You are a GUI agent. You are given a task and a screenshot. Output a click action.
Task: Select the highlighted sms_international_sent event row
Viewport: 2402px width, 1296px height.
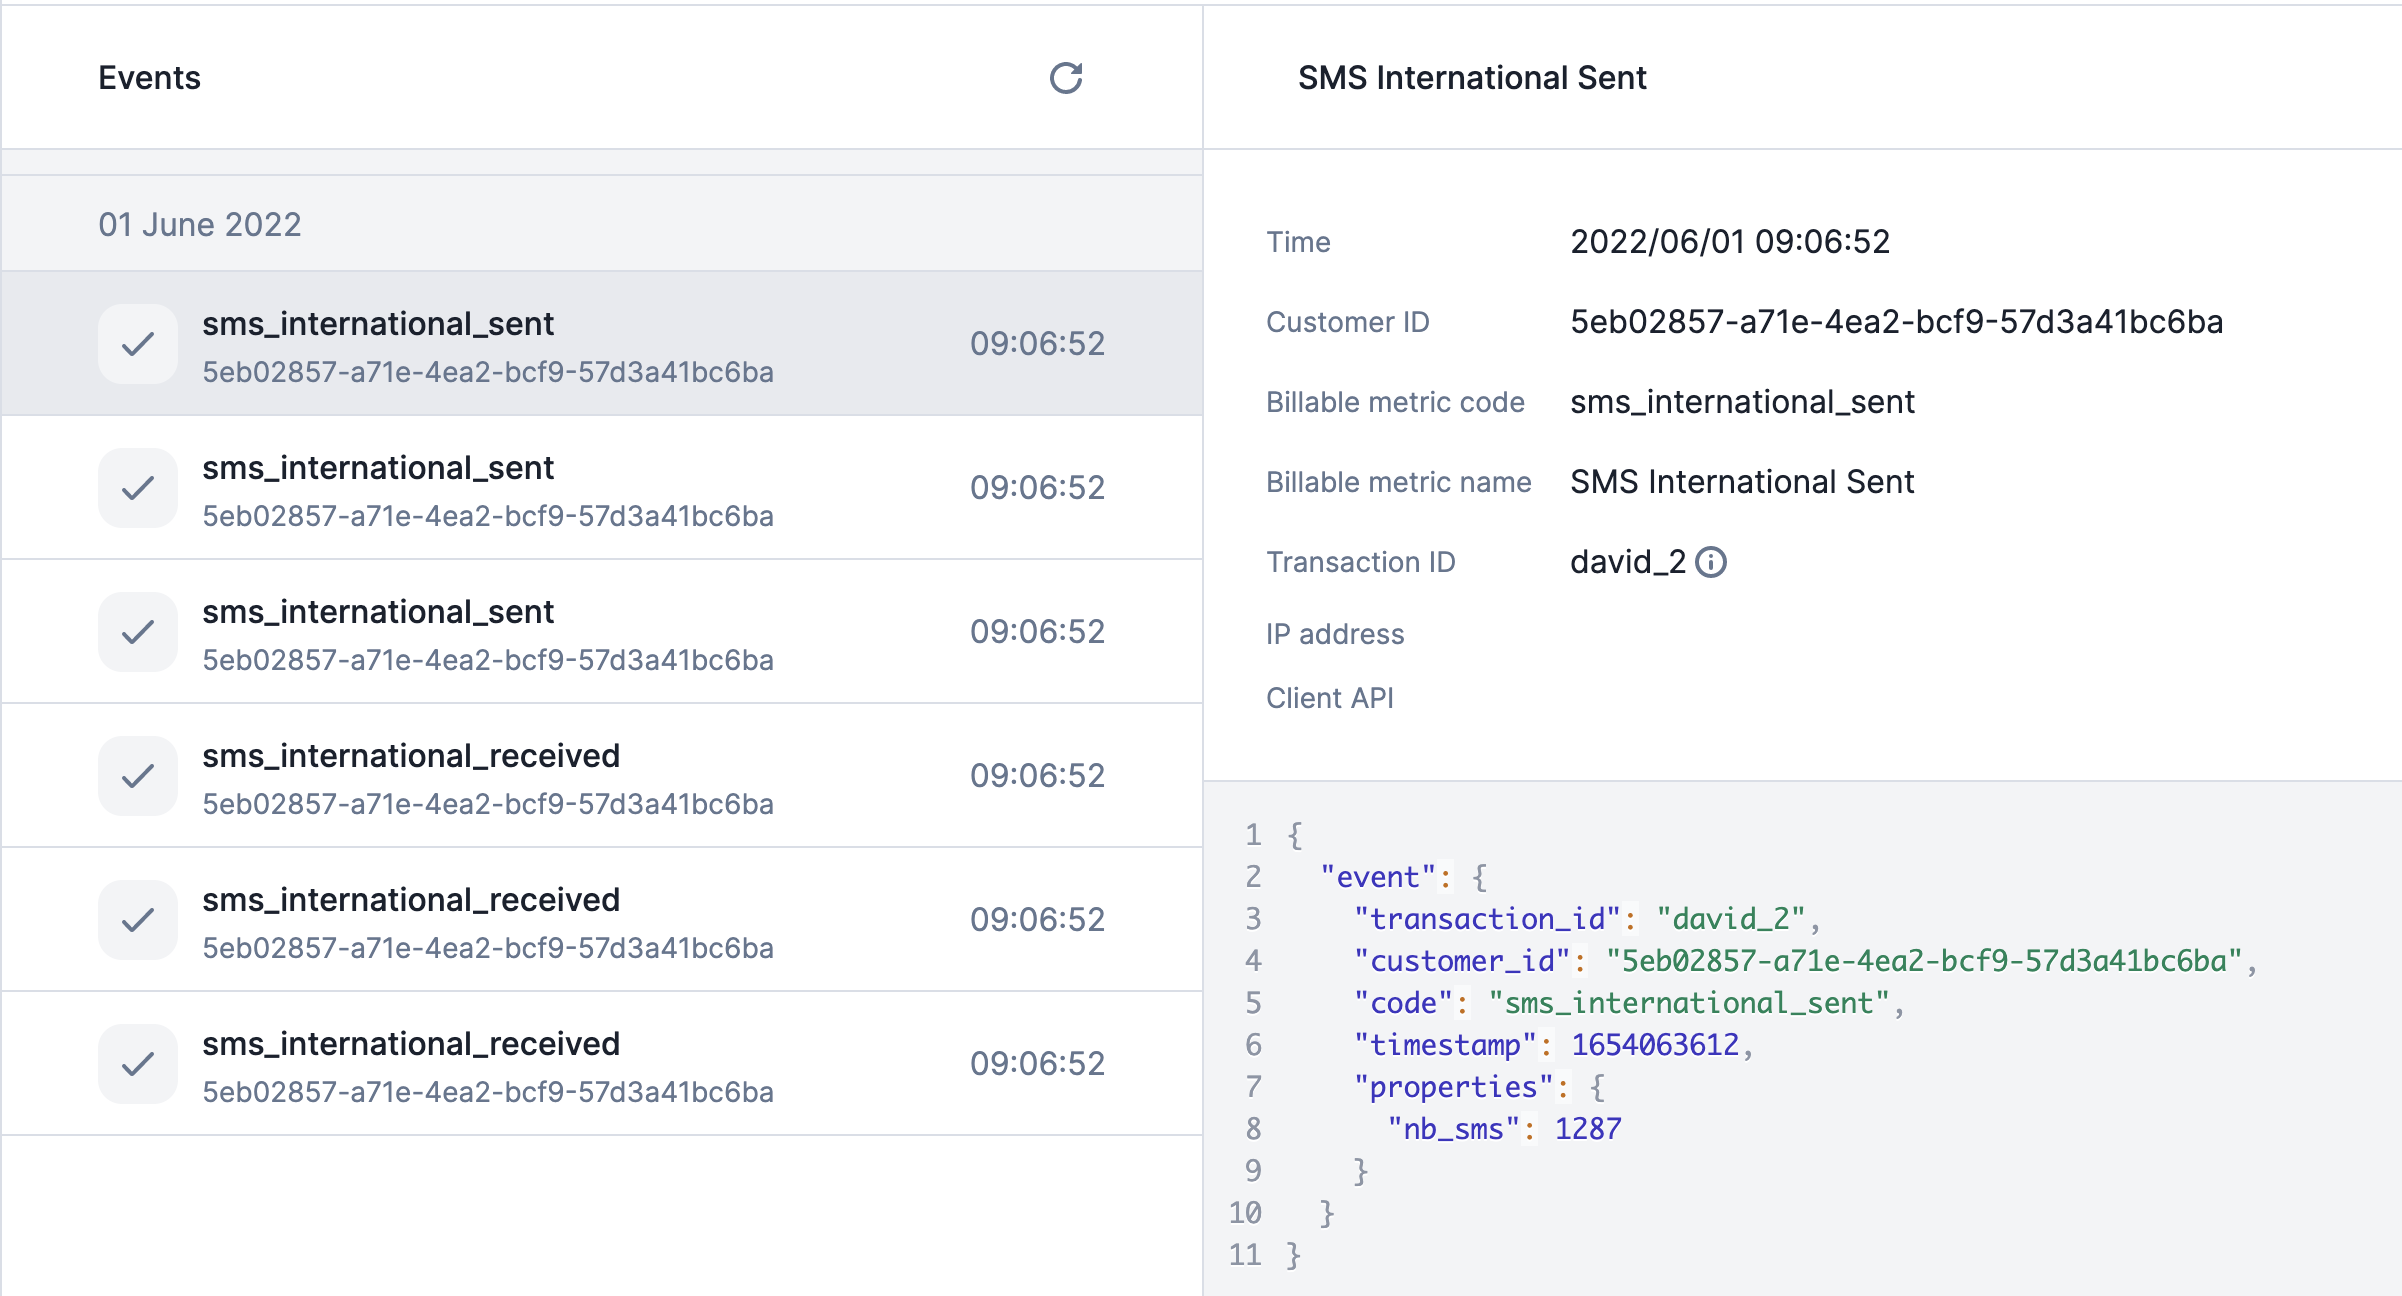[x=602, y=344]
